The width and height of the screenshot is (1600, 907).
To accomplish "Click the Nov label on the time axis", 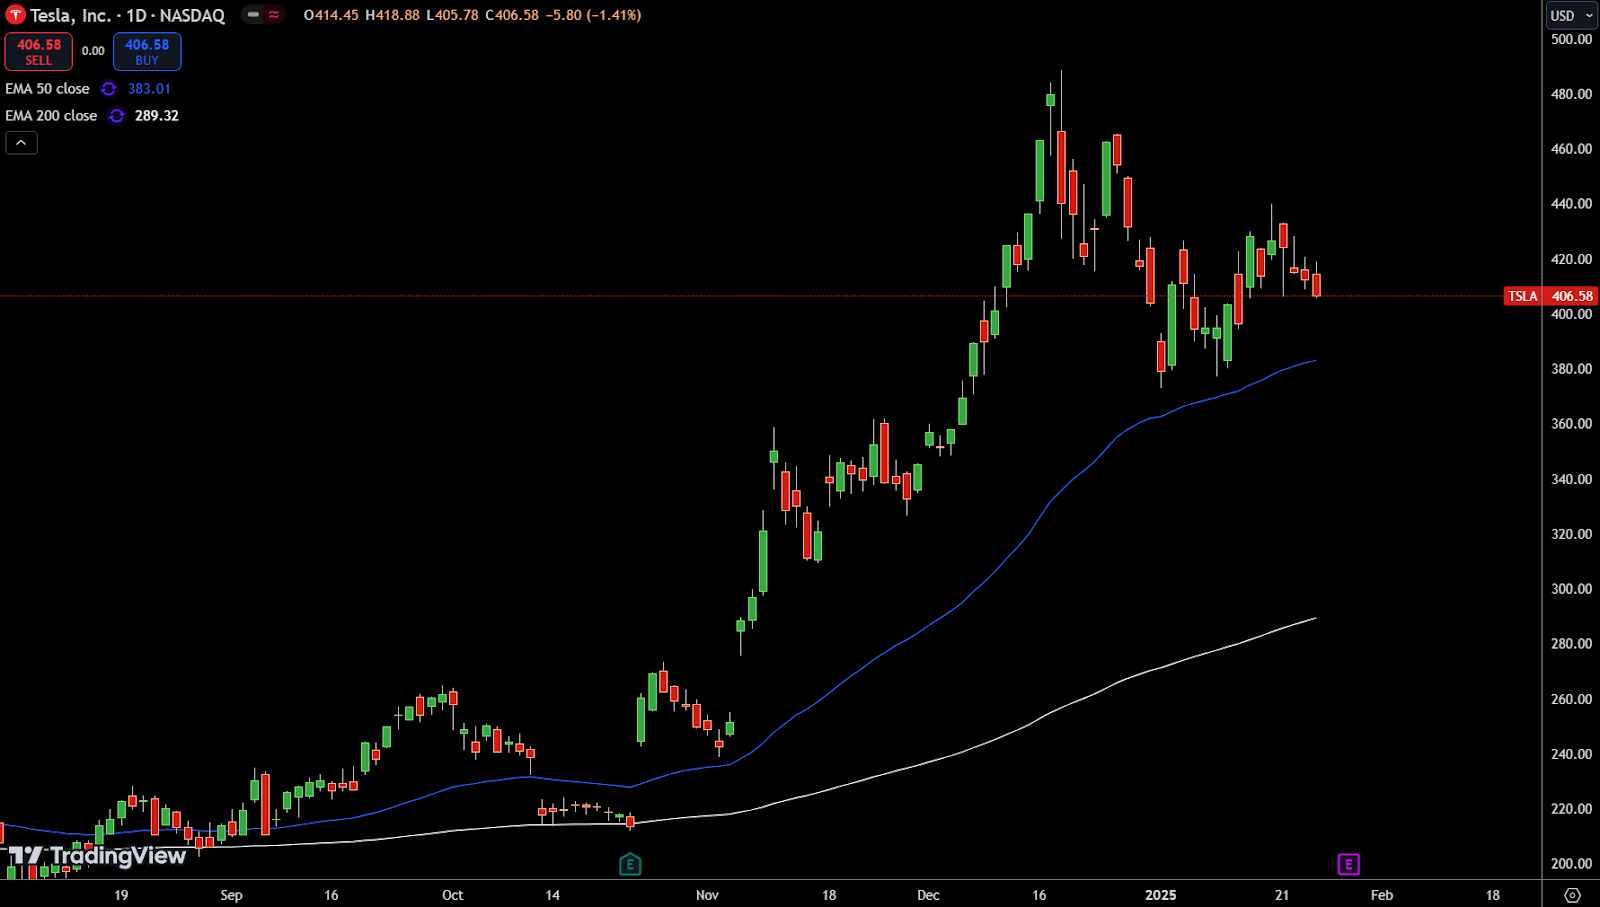I will [707, 895].
